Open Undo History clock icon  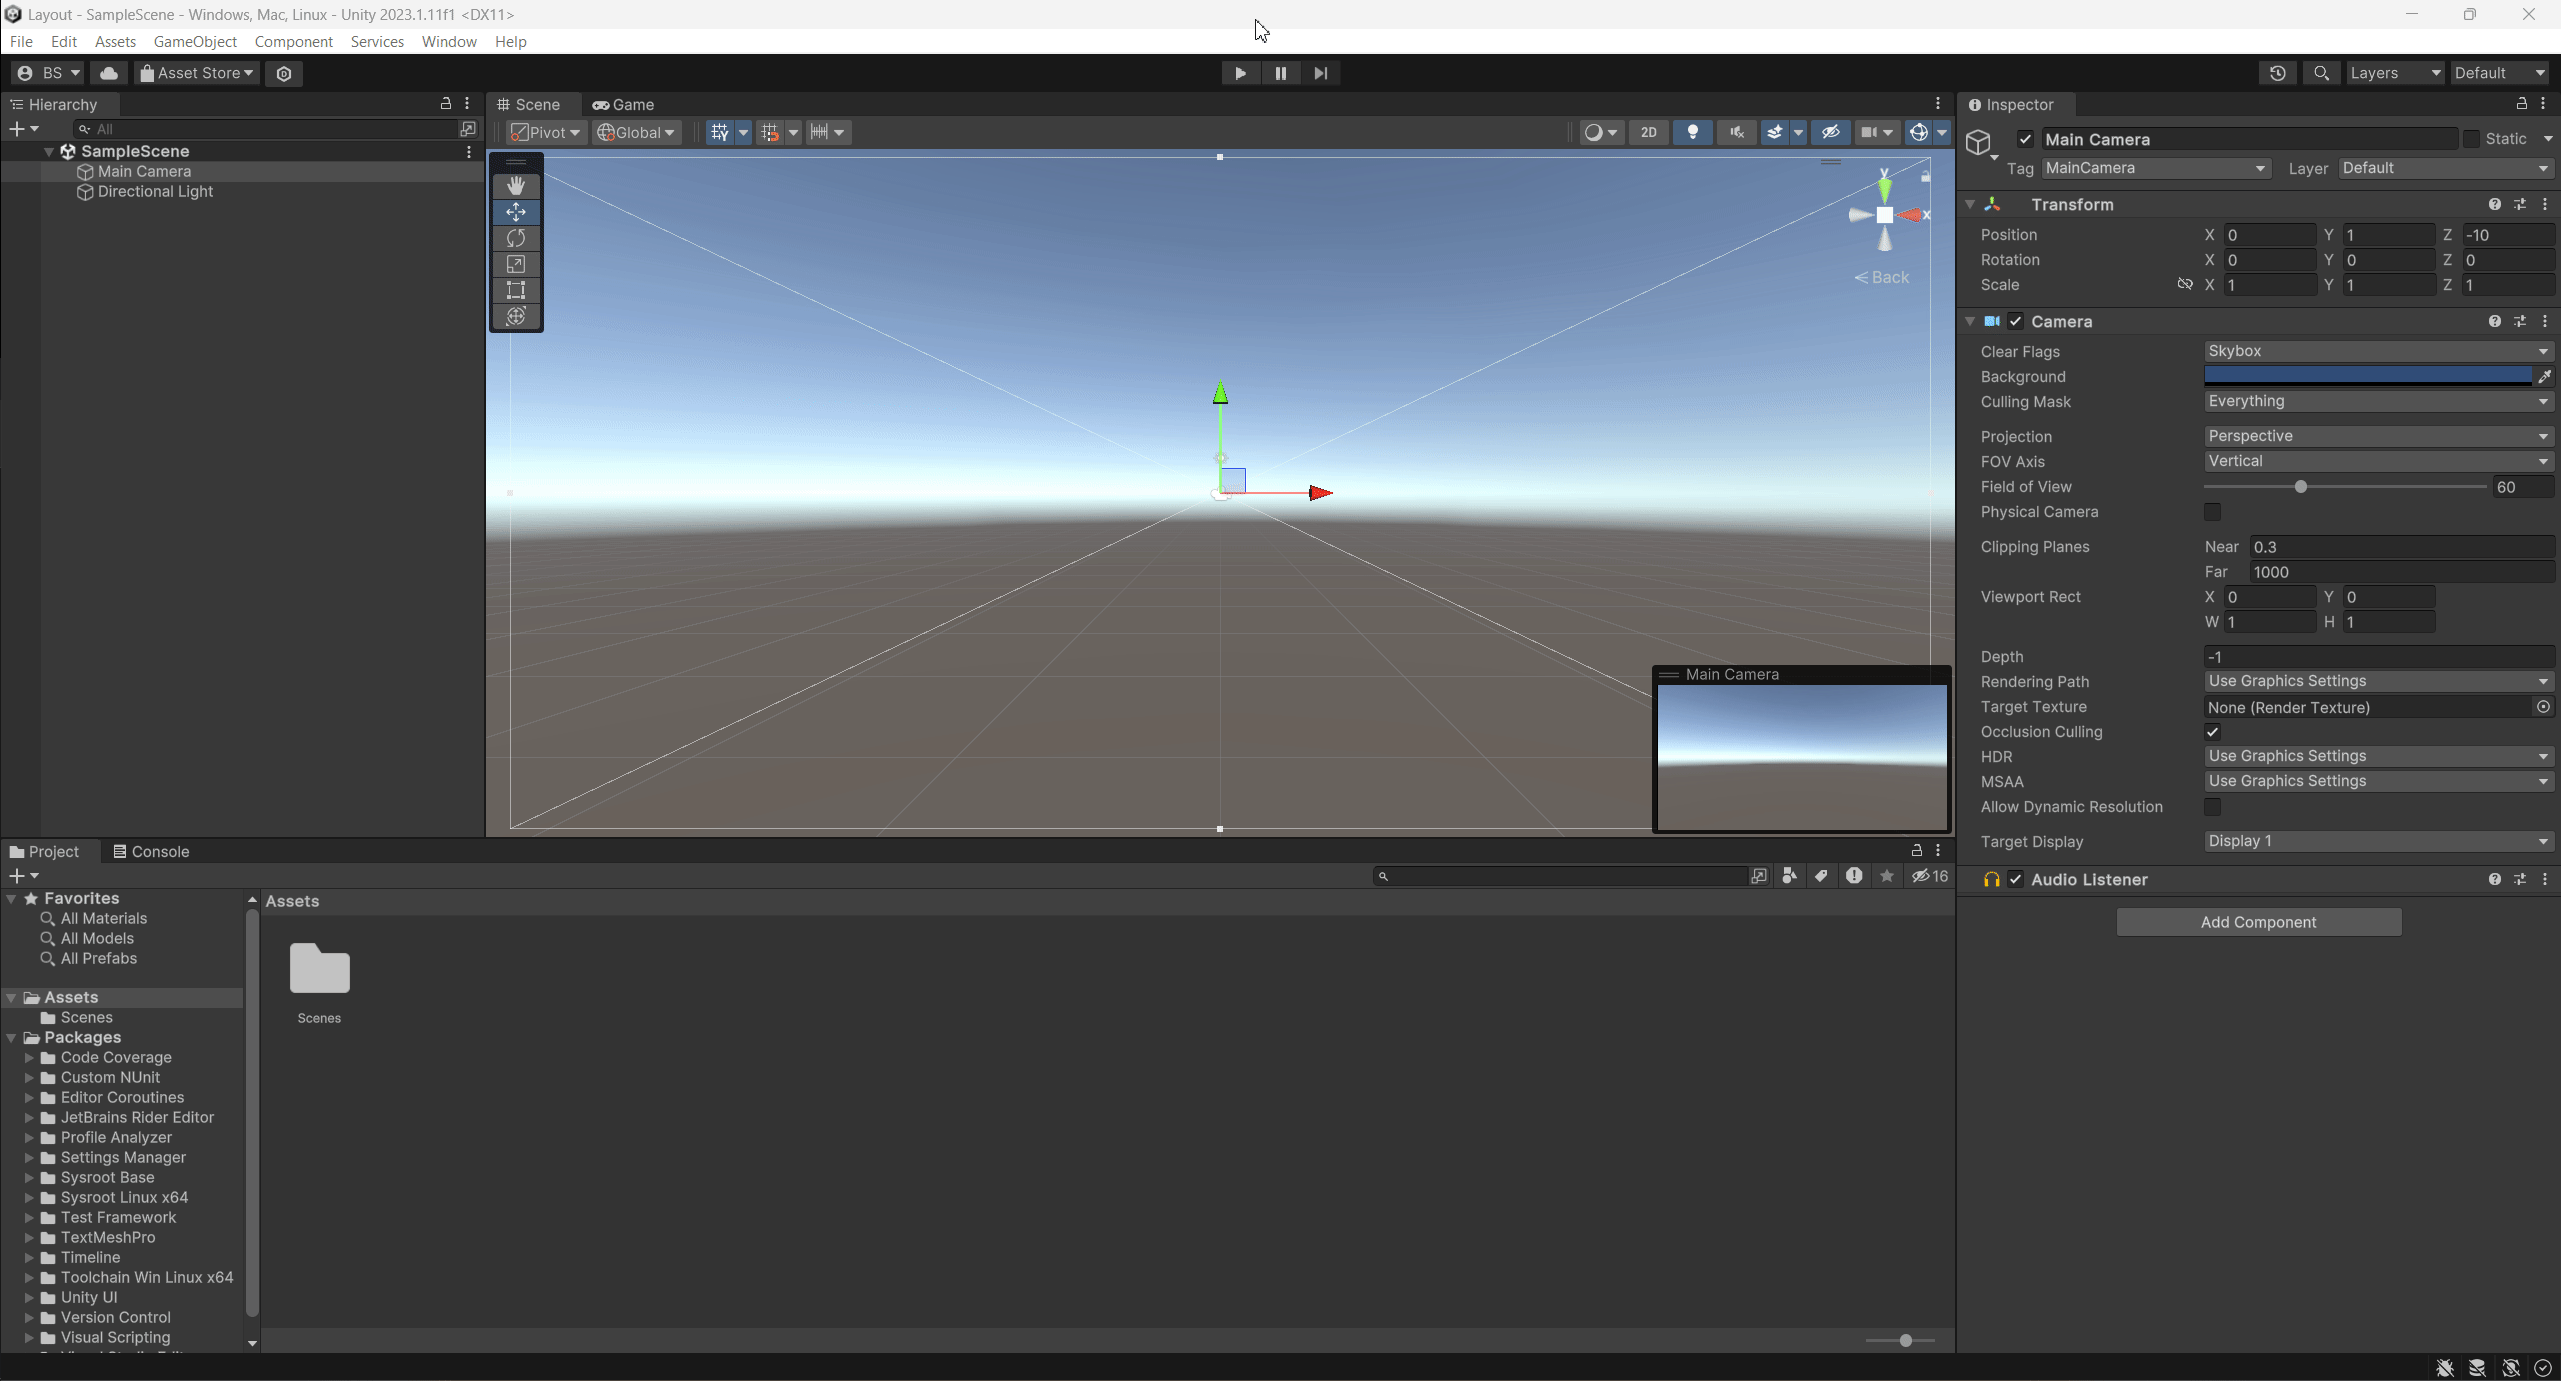(x=2277, y=73)
